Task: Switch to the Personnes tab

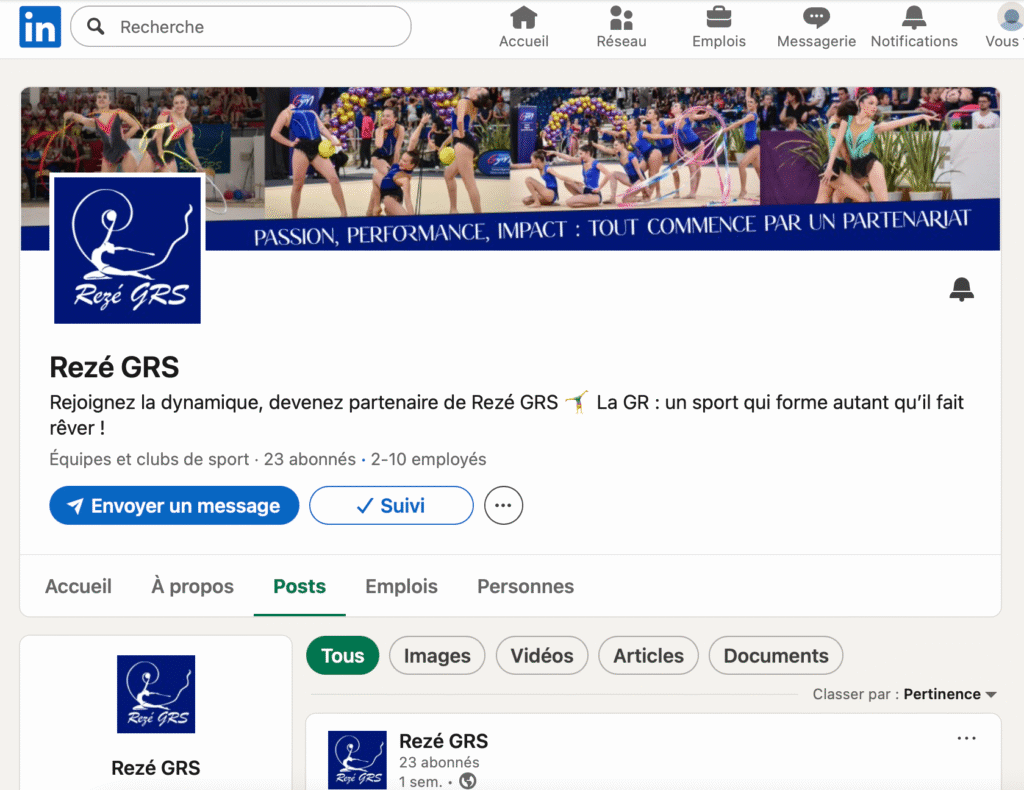Action: pos(526,586)
